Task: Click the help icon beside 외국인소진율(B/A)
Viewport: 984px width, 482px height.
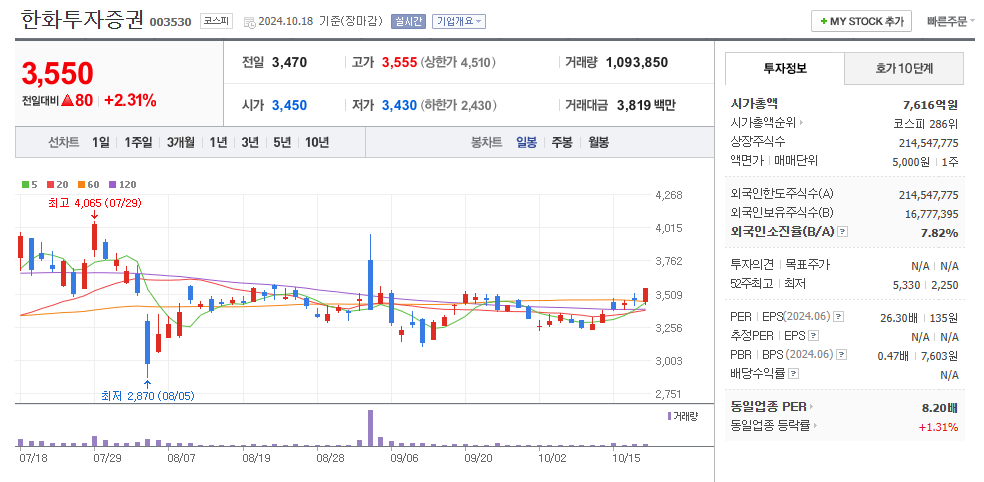Action: point(843,232)
